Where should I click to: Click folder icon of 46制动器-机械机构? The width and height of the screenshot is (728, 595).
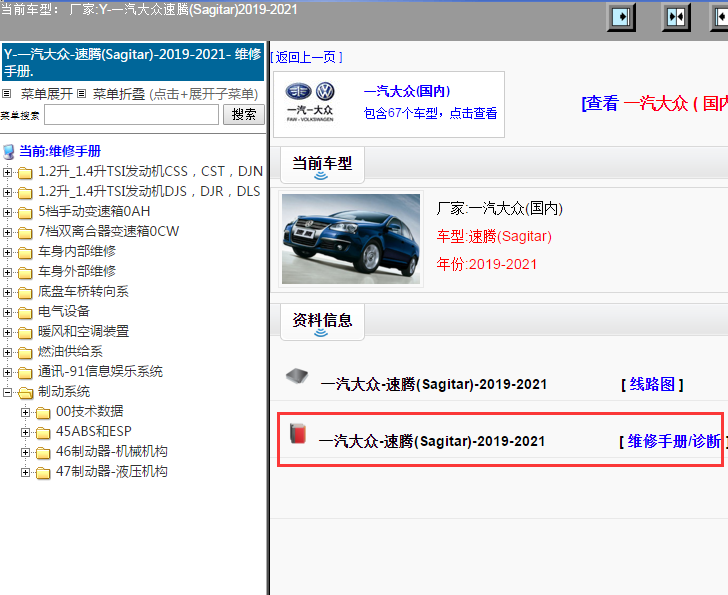pos(43,453)
